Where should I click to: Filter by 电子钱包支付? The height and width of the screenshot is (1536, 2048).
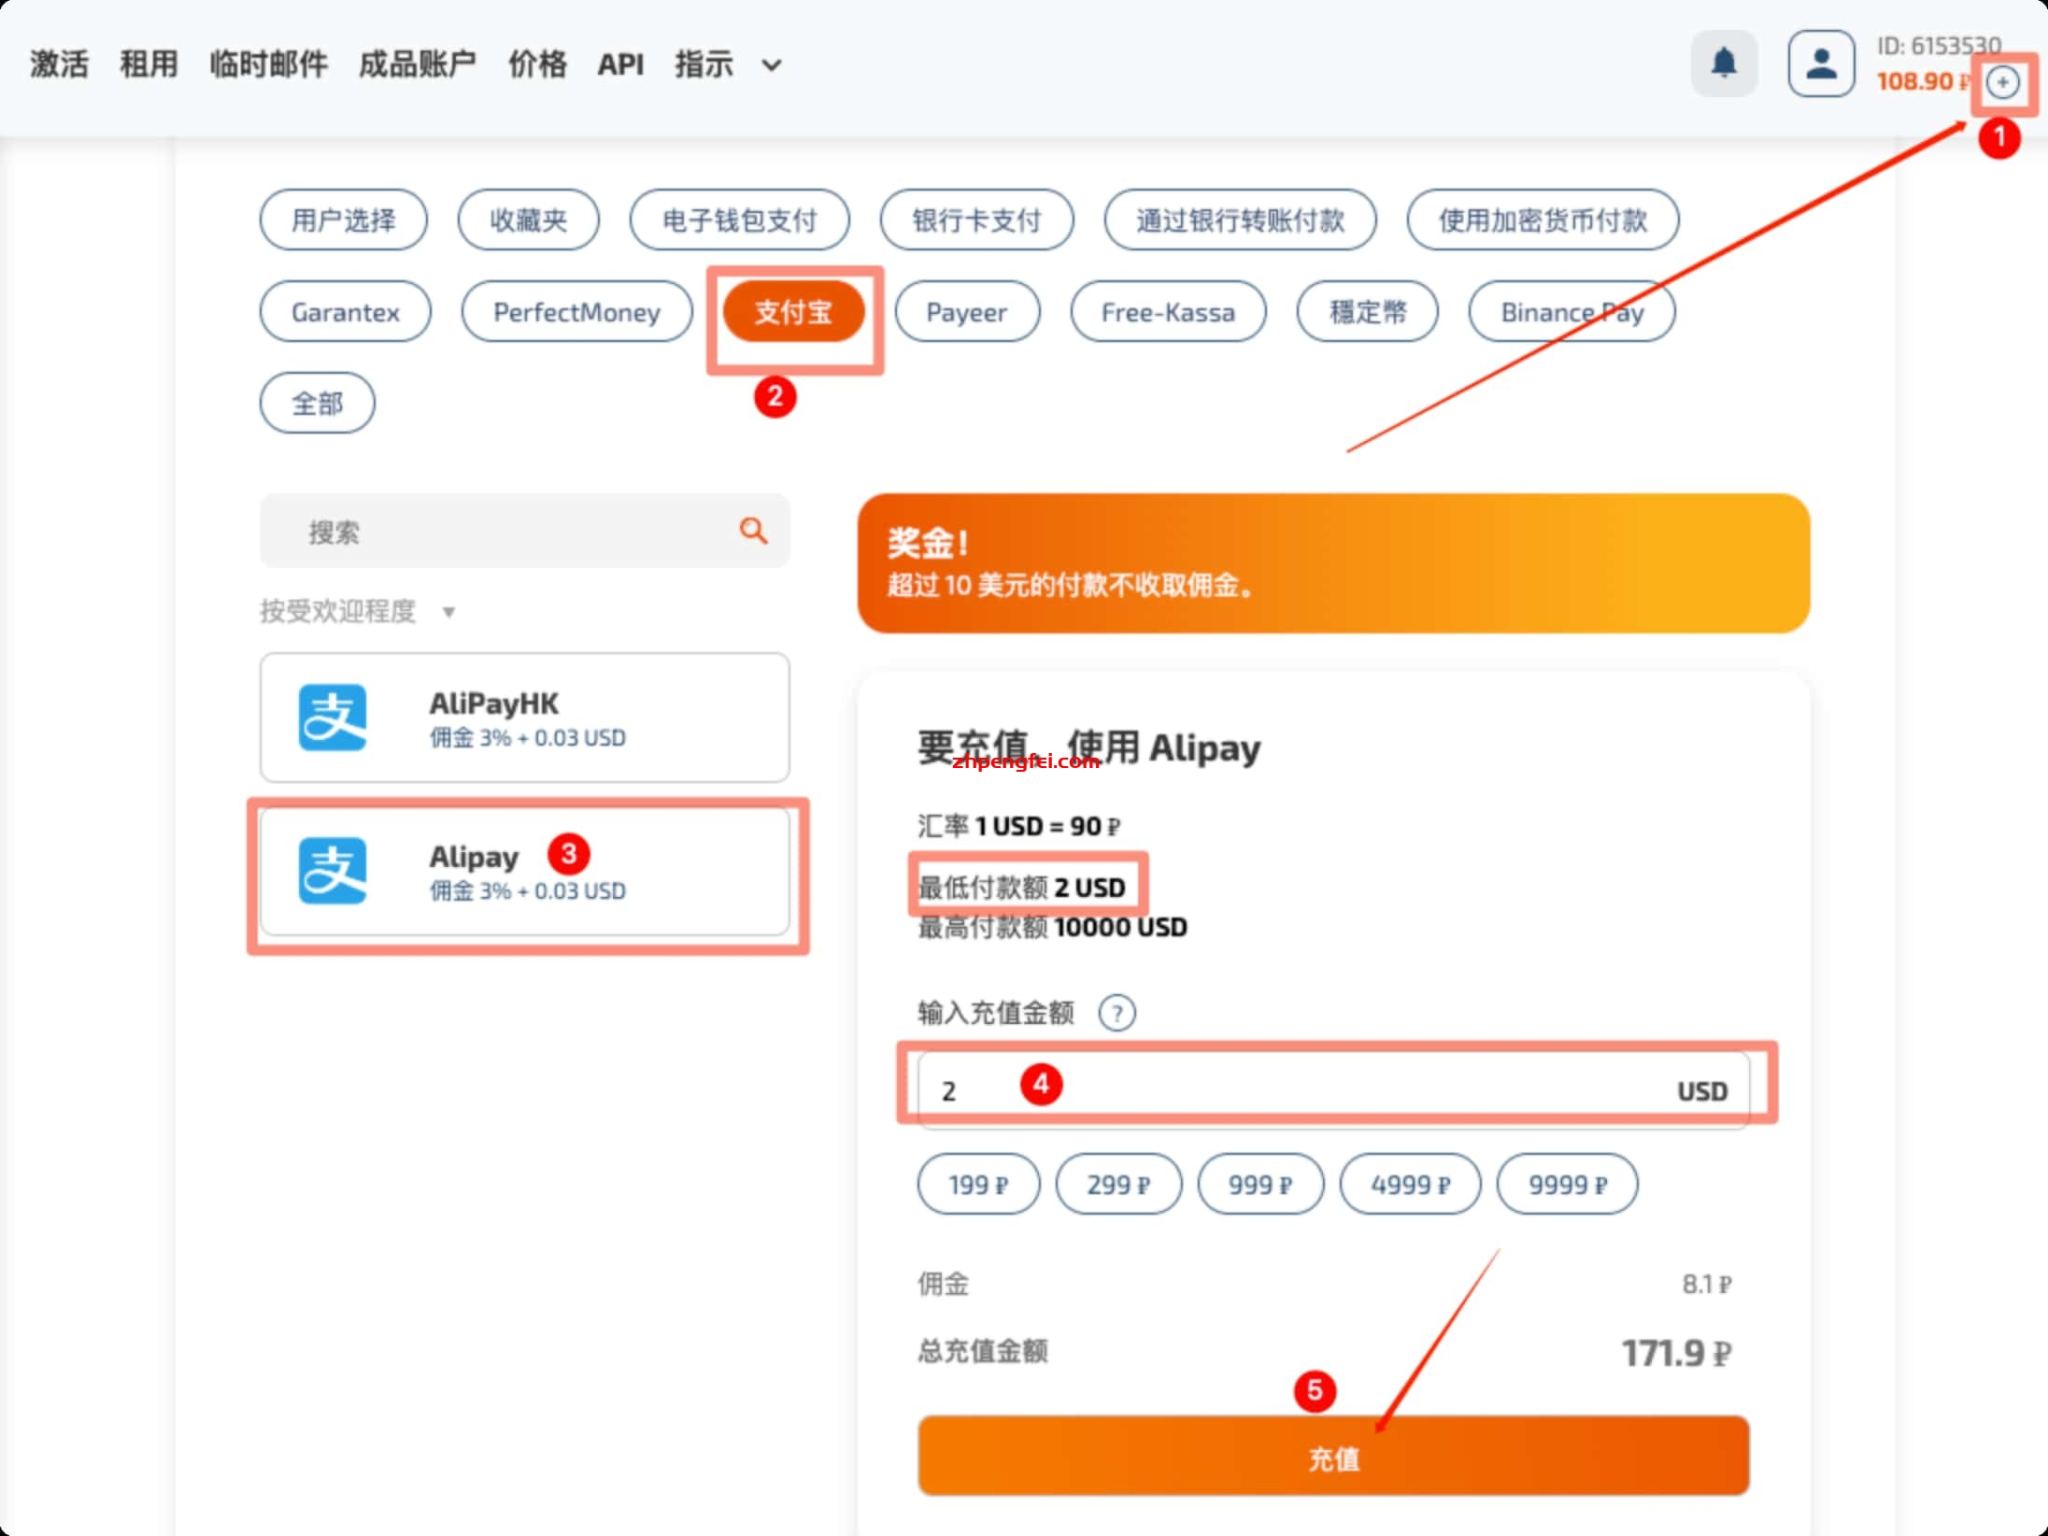click(740, 220)
